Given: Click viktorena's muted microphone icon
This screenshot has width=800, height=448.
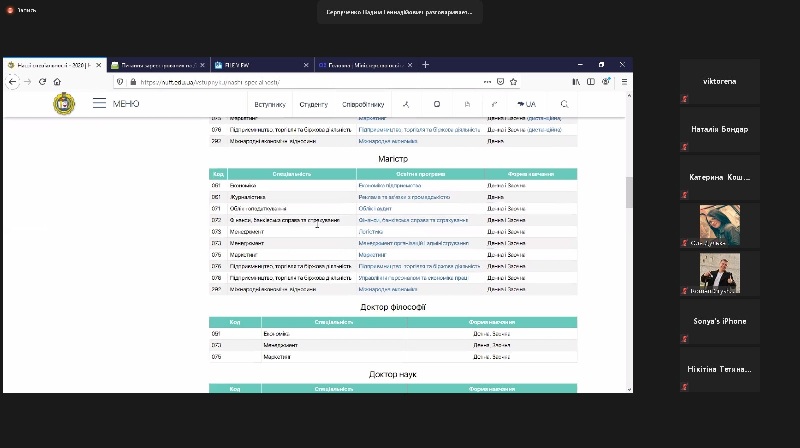Looking at the screenshot, I should click(x=685, y=99).
